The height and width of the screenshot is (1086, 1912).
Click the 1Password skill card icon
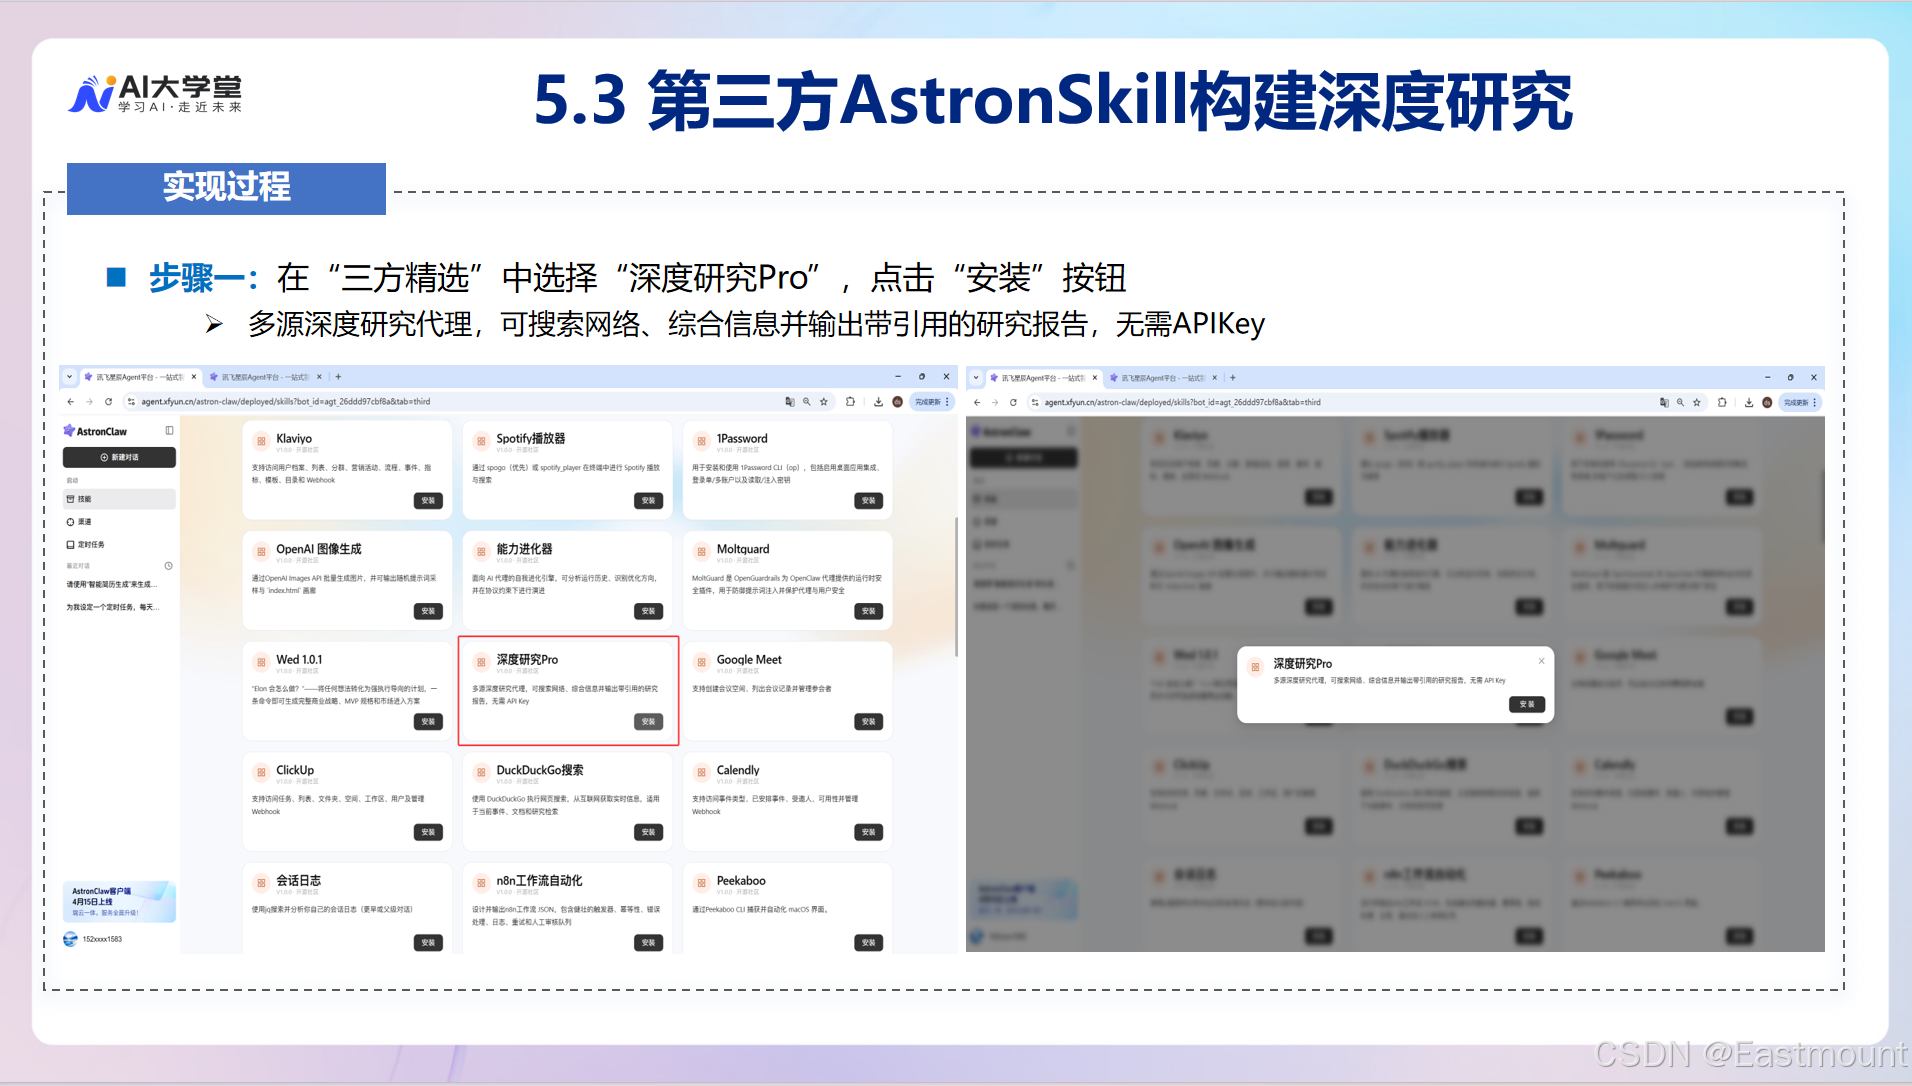tap(701, 440)
